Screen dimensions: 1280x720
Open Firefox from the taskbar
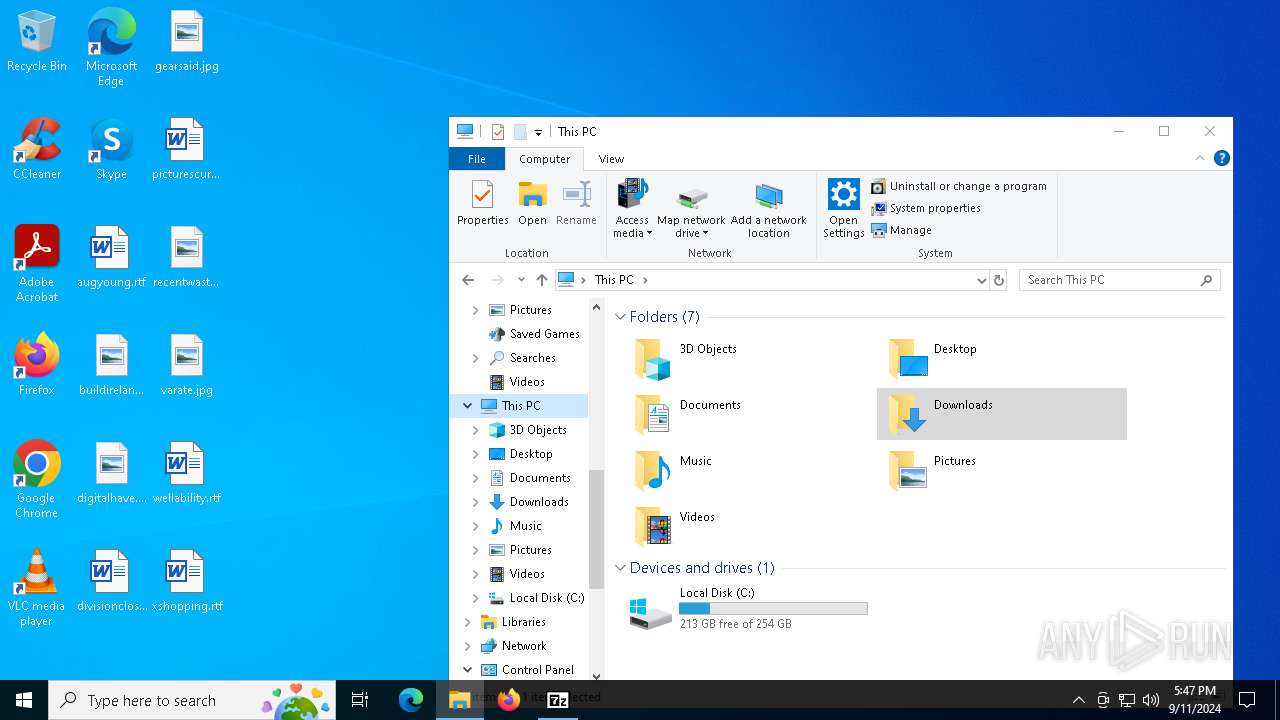click(509, 700)
